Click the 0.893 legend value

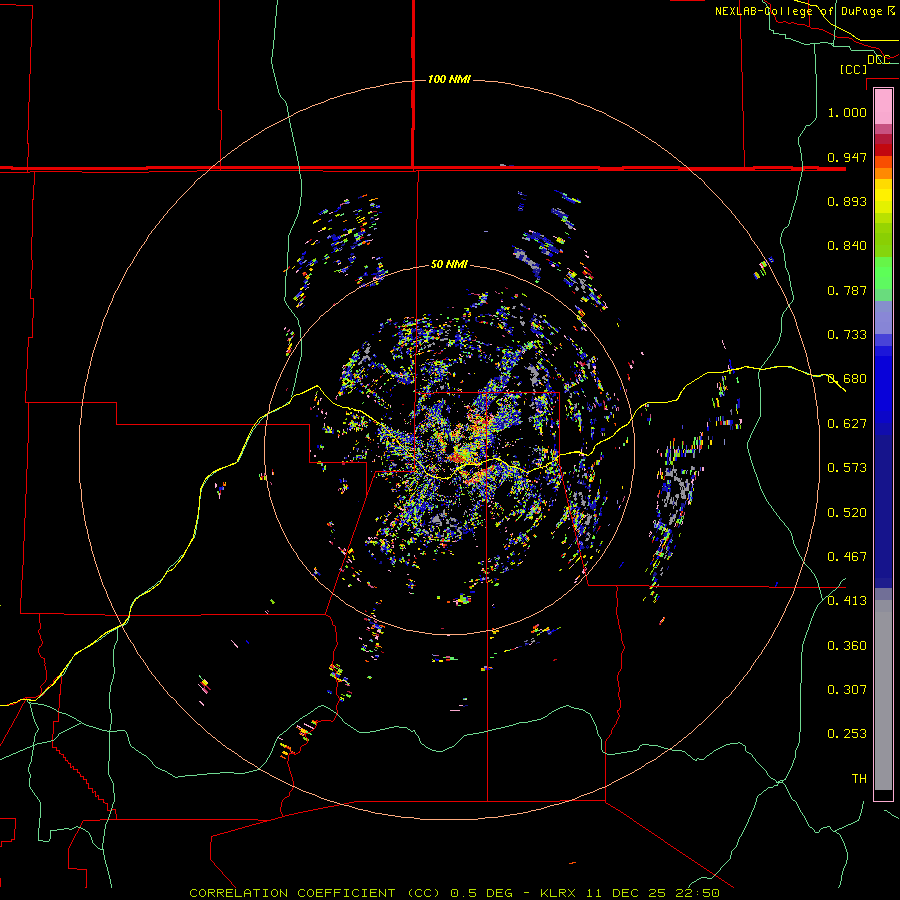847,201
